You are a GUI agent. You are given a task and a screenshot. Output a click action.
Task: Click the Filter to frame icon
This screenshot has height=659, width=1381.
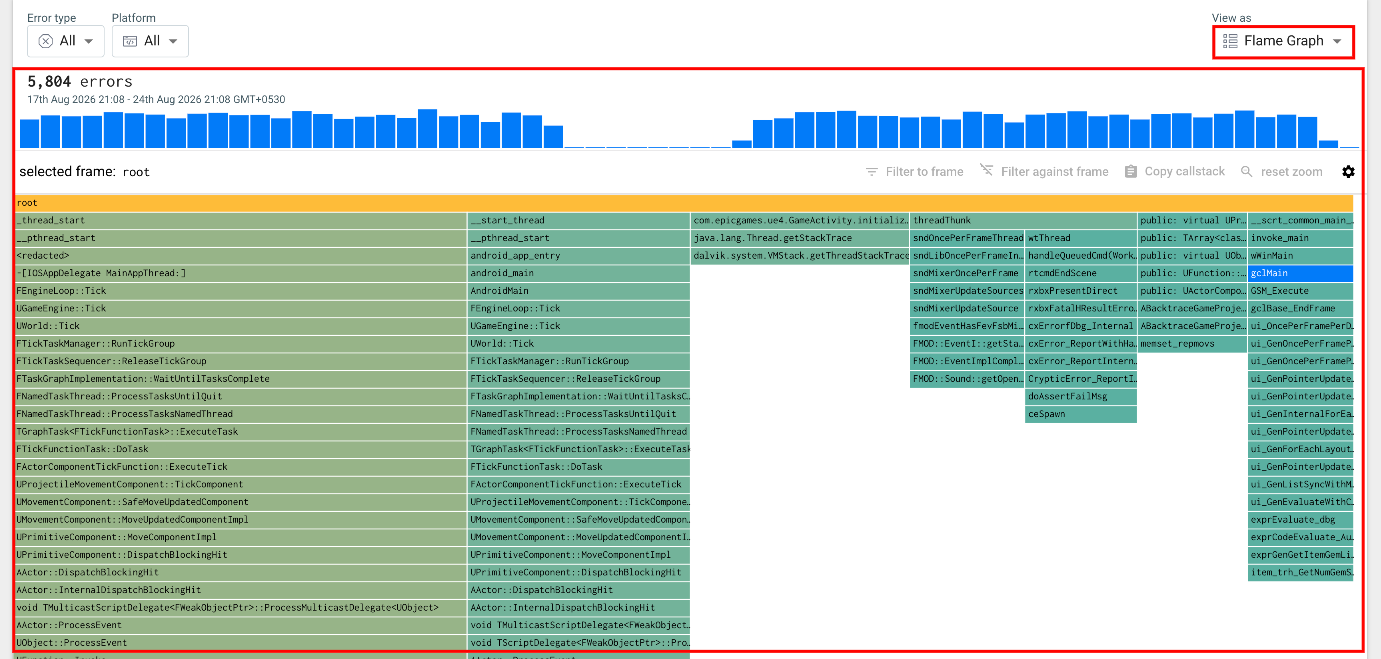(872, 172)
